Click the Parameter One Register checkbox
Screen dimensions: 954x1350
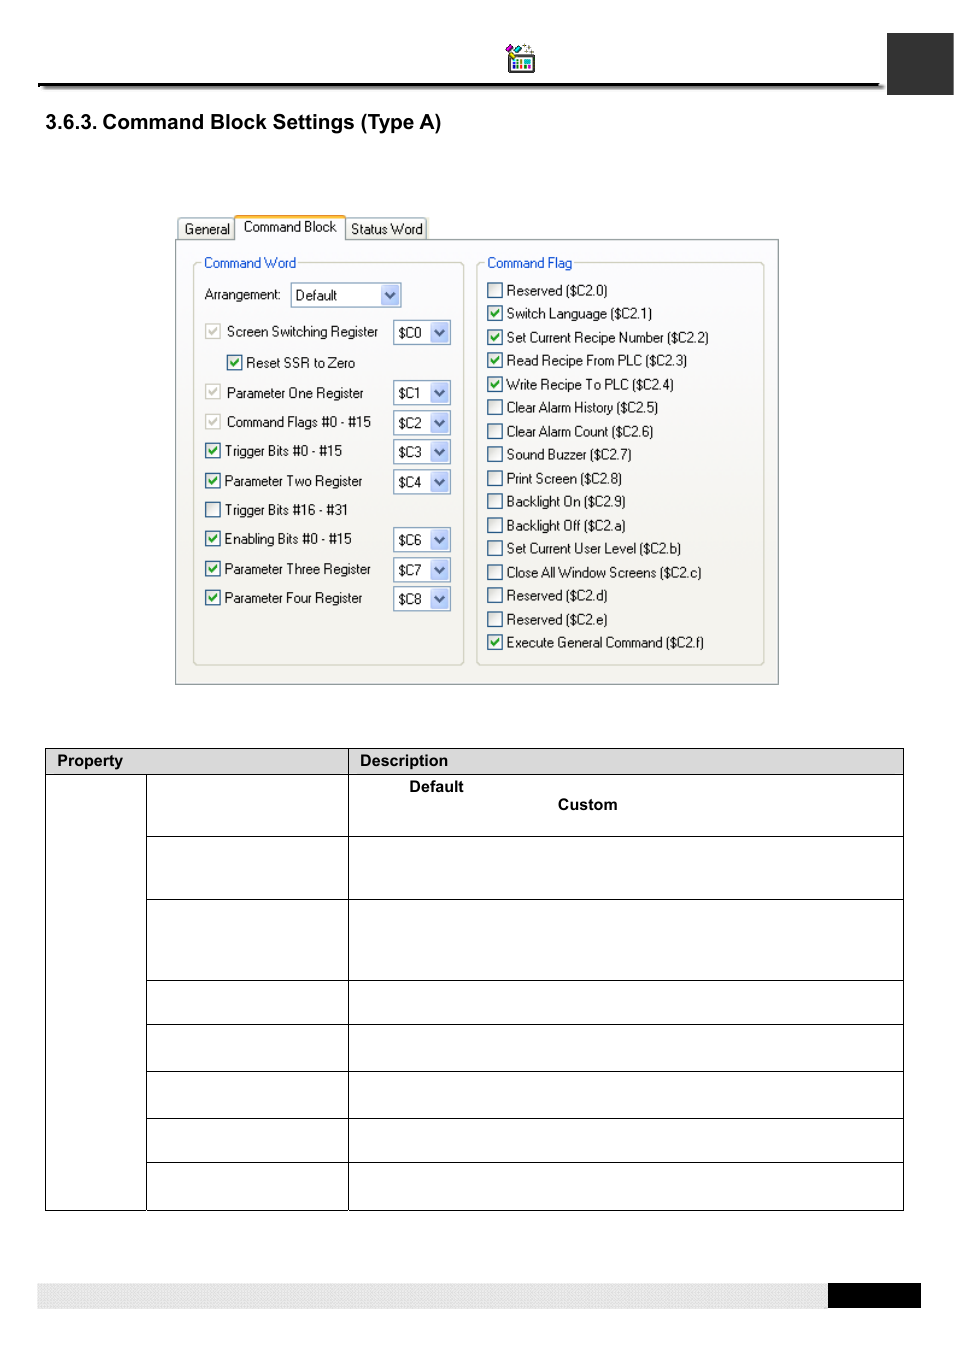(212, 393)
